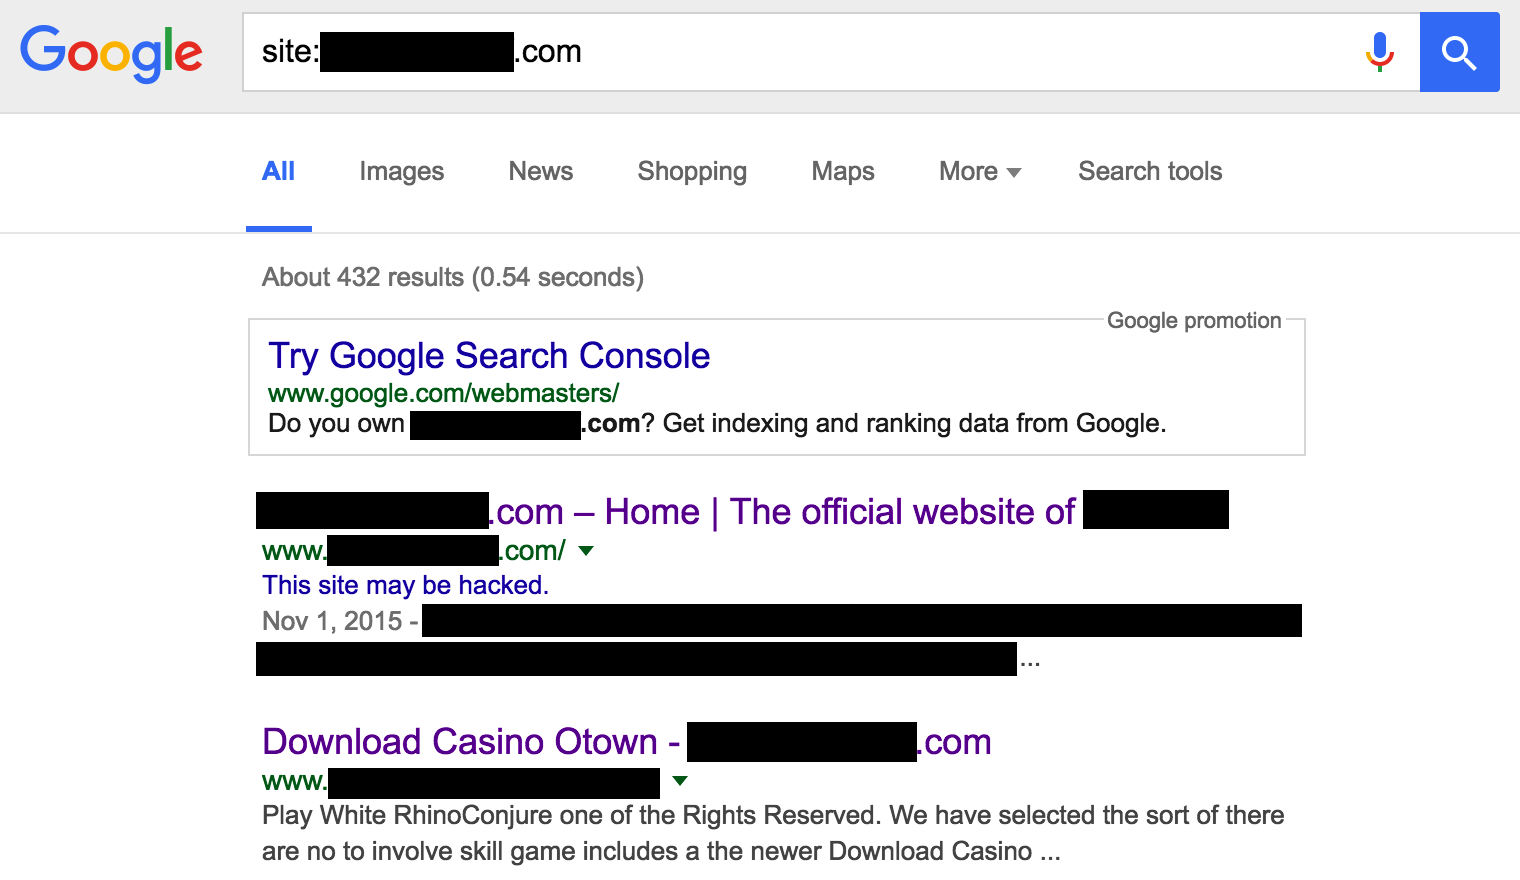1520x880 pixels.
Task: Switch to the News tab
Action: click(541, 172)
